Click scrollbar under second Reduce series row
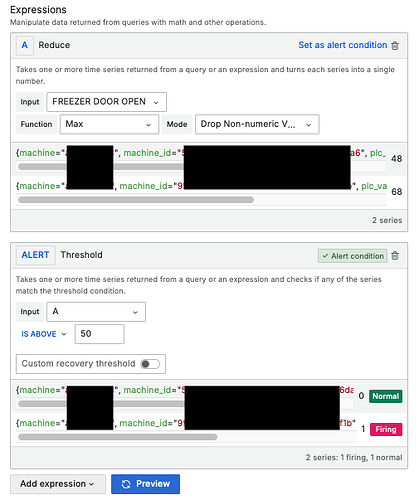The image size is (418, 500). [x=136, y=200]
